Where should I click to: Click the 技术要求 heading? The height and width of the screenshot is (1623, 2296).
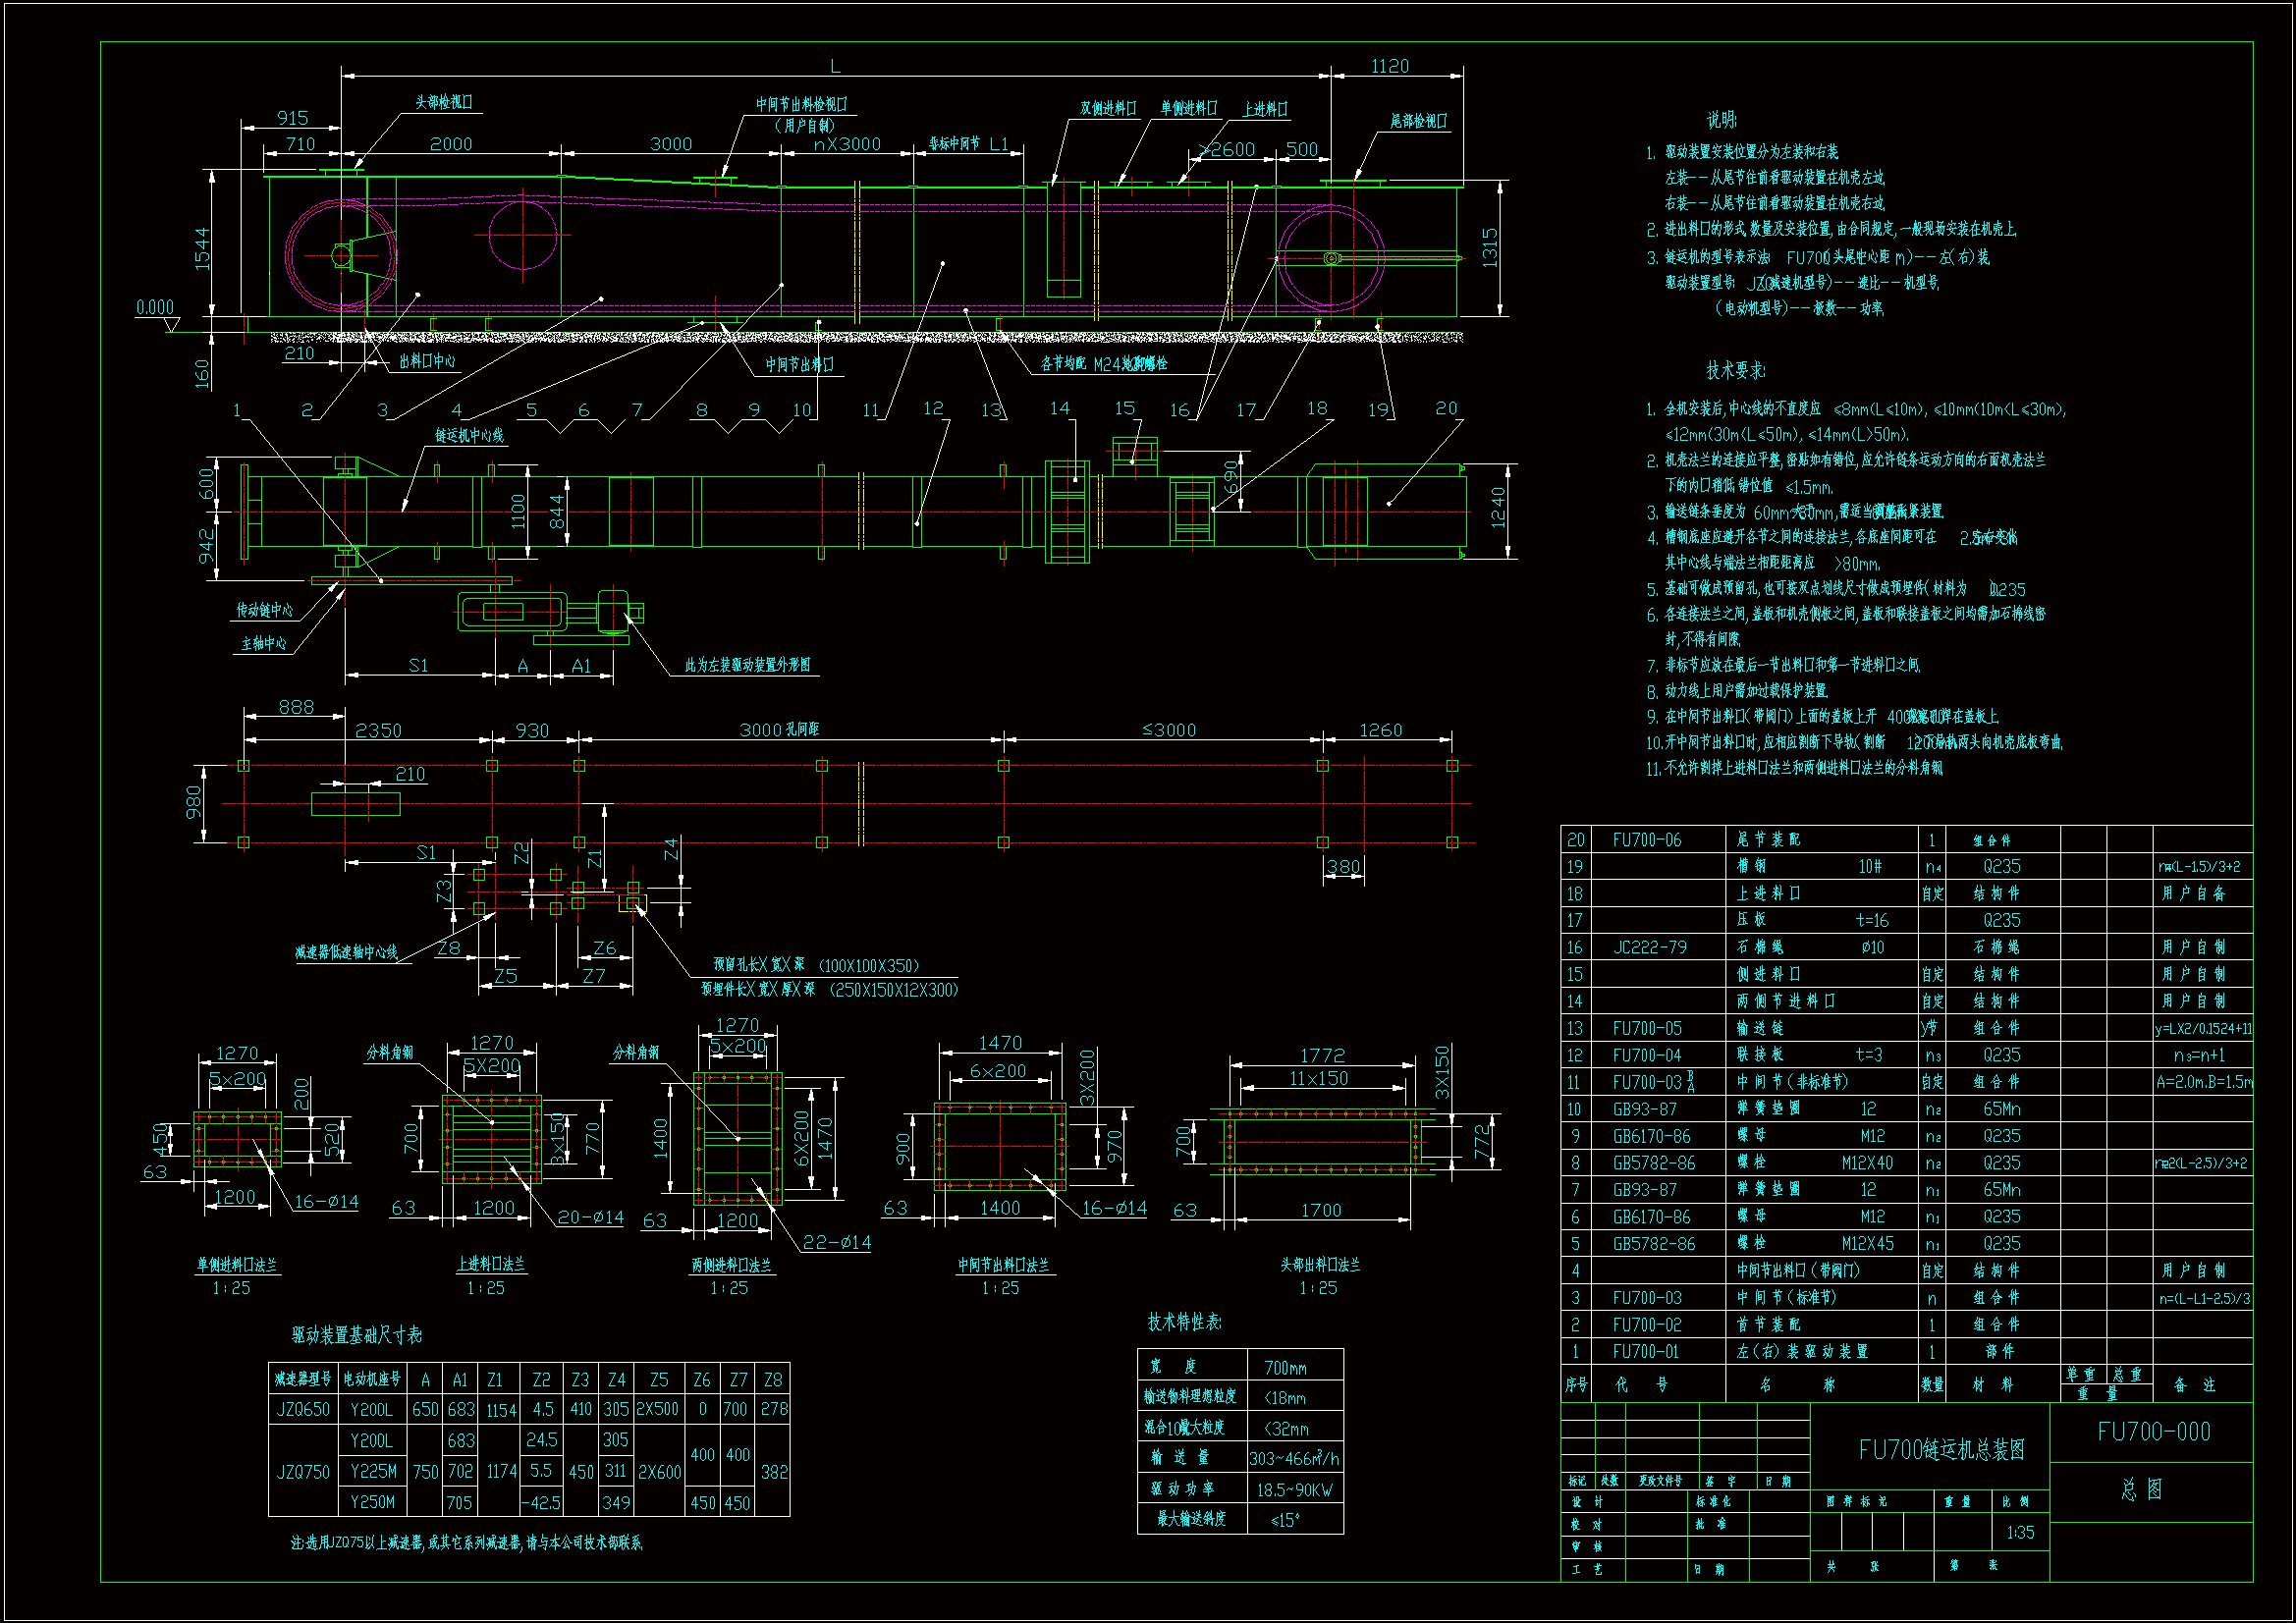click(1735, 371)
